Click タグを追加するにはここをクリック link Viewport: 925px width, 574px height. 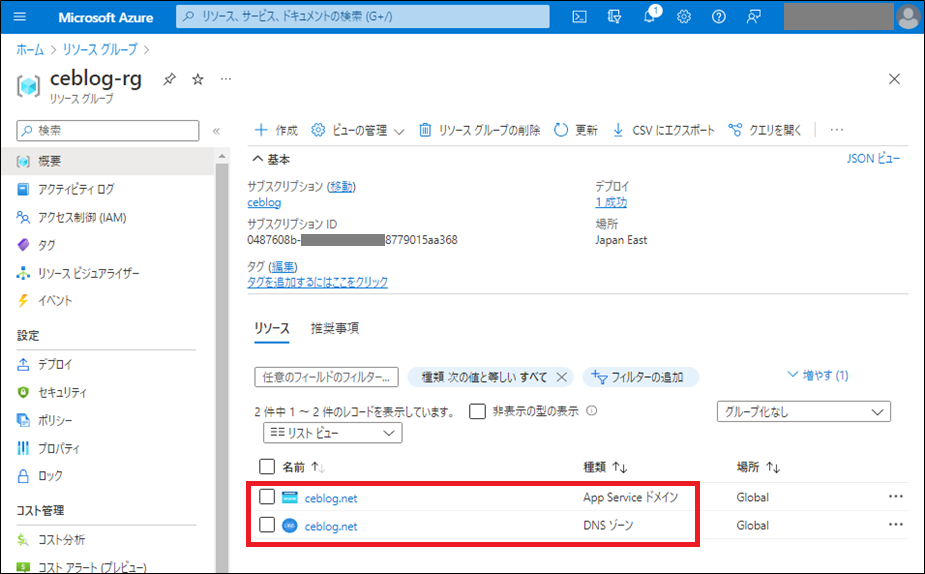(x=317, y=282)
